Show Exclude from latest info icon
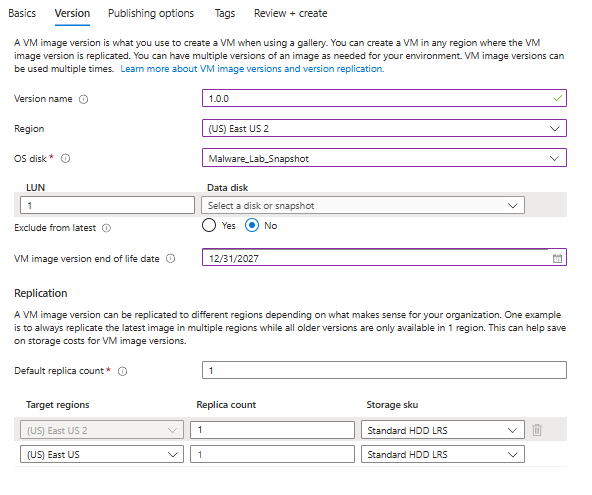Screen dimensions: 592x495 point(106,228)
